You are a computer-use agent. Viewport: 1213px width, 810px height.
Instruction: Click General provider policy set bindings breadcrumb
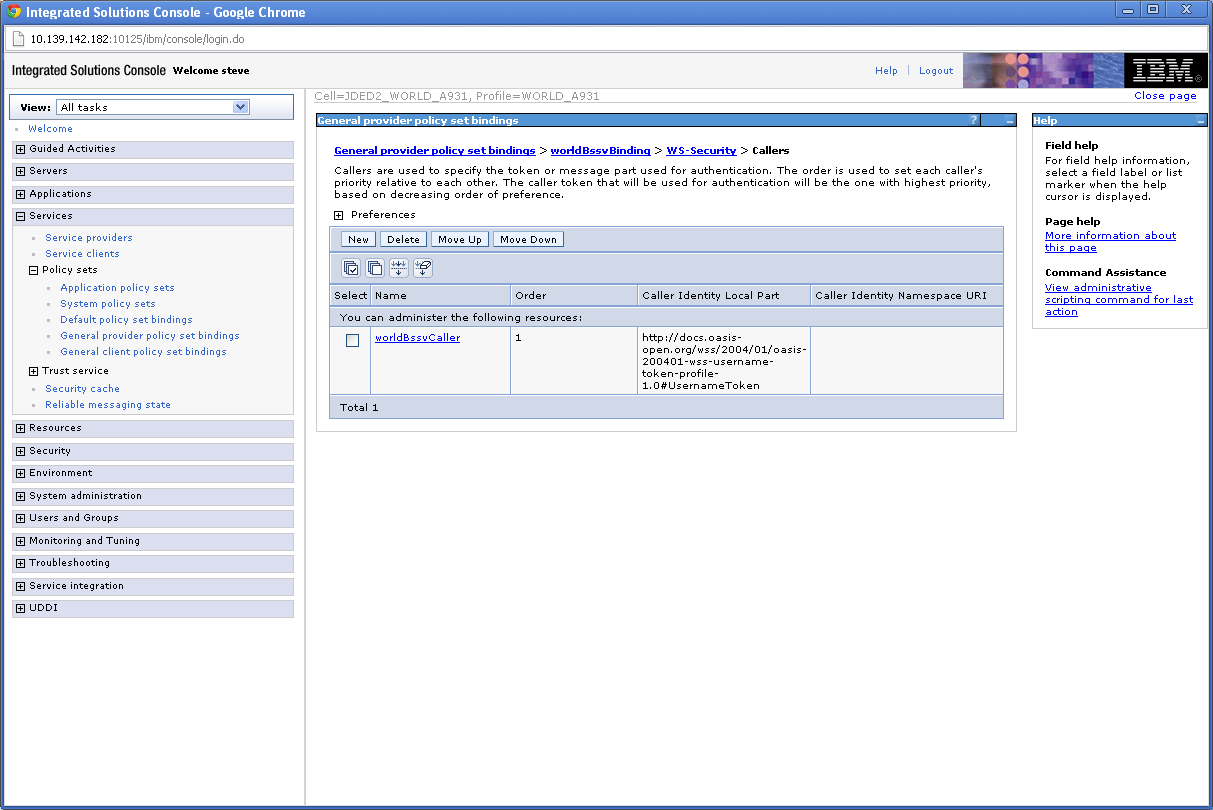[x=434, y=150]
